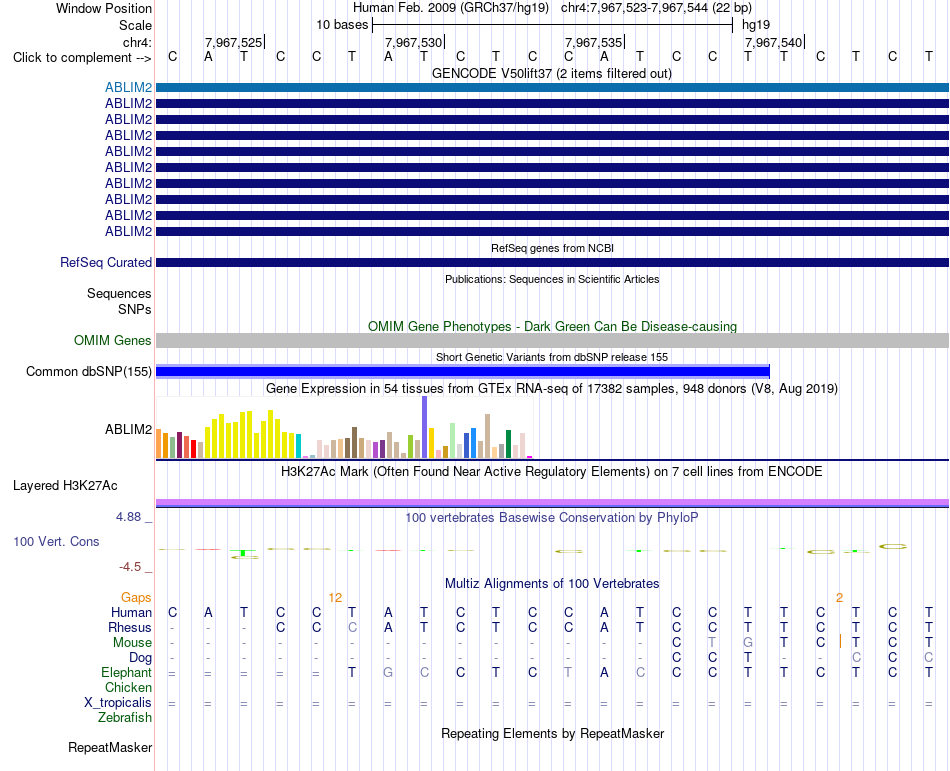Open the GTEx Gene Expression track title
950x771 pixels.
552,389
